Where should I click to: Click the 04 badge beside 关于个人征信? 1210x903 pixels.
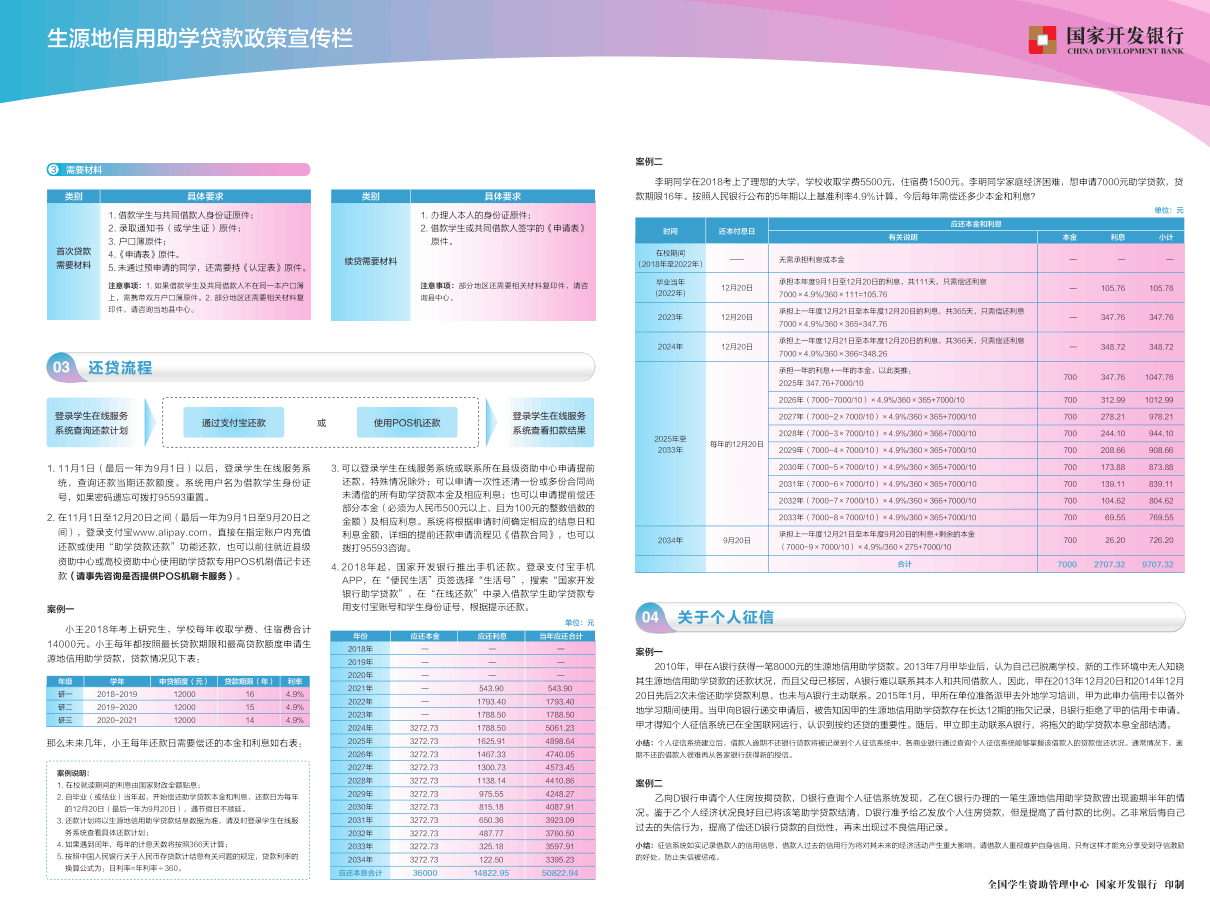pyautogui.click(x=651, y=617)
